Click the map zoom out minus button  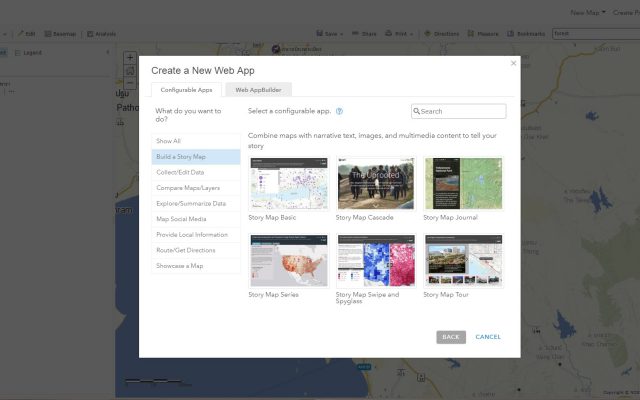[130, 83]
